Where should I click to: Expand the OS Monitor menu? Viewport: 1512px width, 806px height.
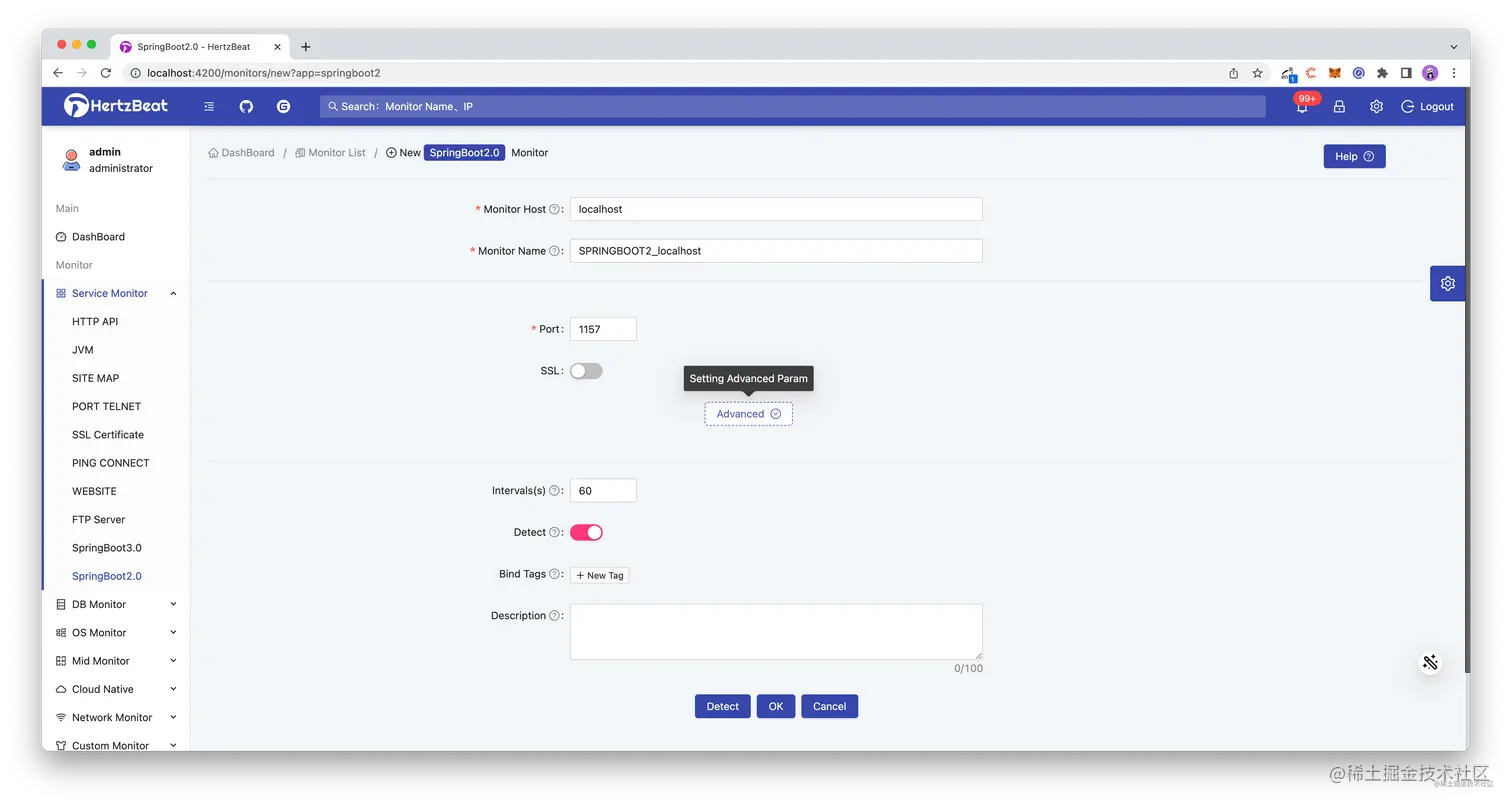(x=115, y=632)
